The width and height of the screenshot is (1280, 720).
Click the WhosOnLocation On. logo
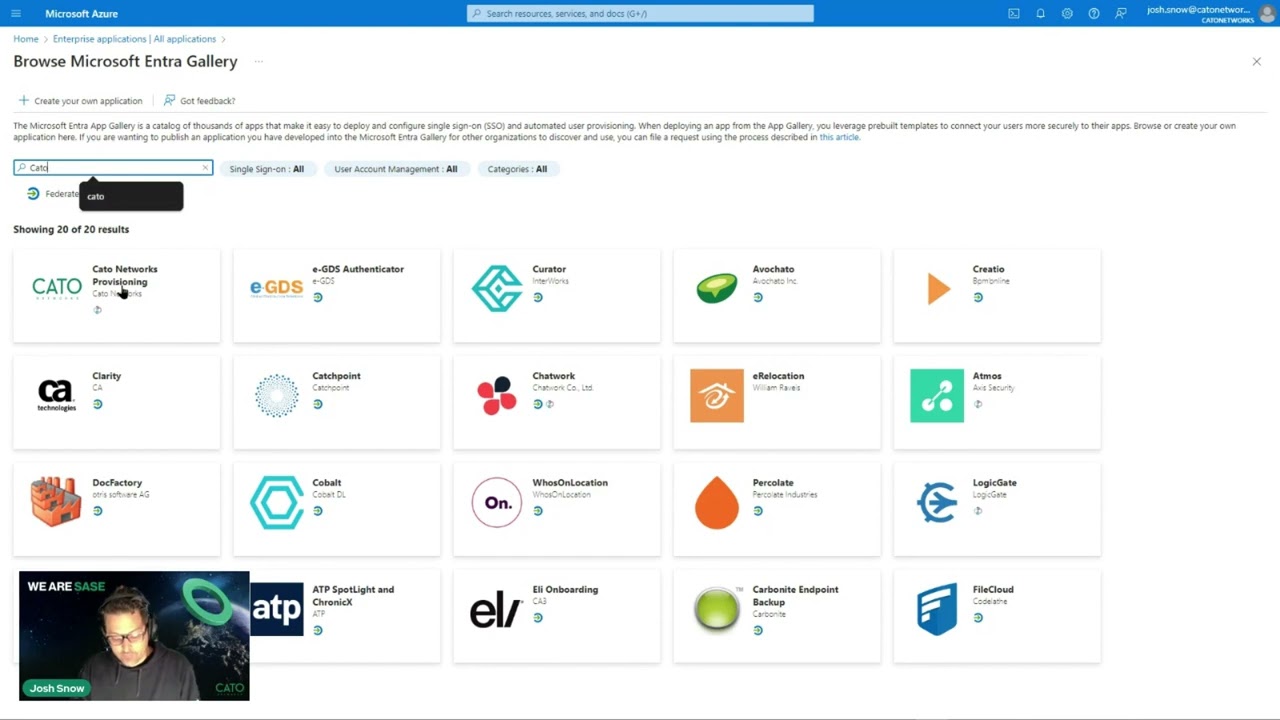tap(497, 502)
